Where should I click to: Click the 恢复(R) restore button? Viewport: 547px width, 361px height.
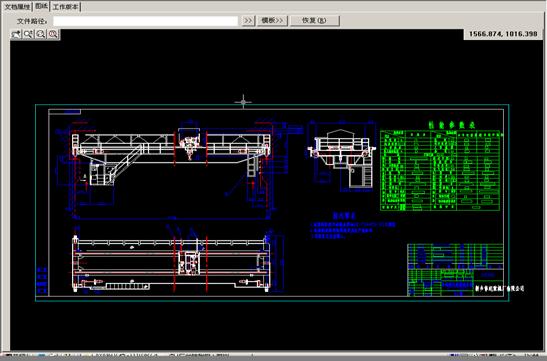click(x=315, y=21)
